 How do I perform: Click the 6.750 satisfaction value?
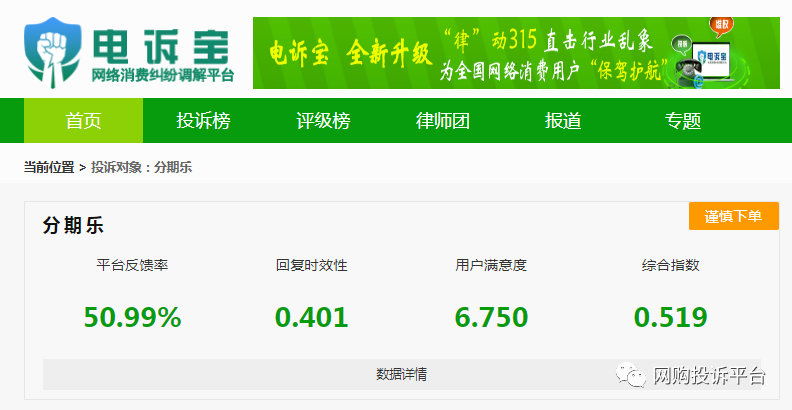(x=491, y=318)
